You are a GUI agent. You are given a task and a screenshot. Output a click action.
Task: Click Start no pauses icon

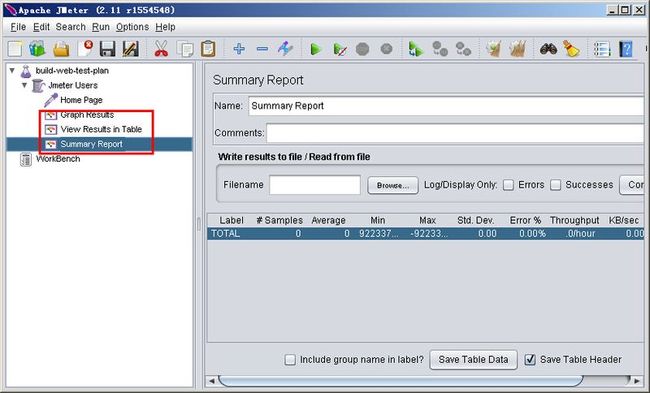(x=340, y=49)
